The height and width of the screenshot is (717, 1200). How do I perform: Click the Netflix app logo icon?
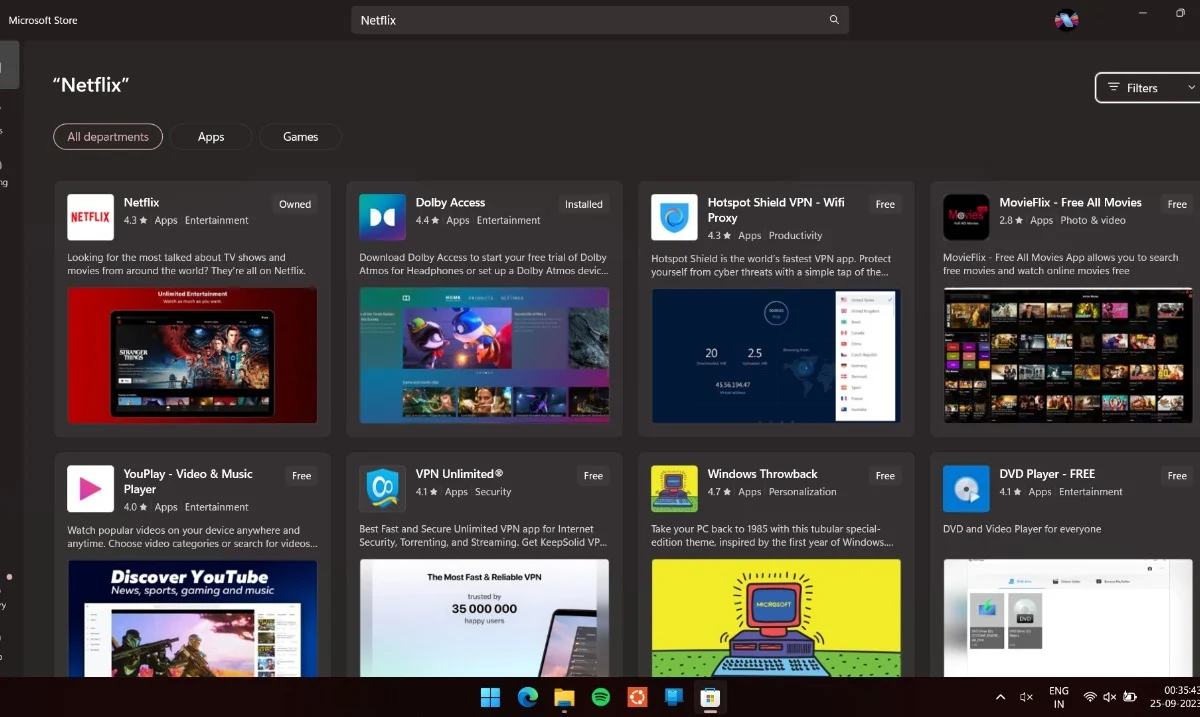(x=90, y=217)
